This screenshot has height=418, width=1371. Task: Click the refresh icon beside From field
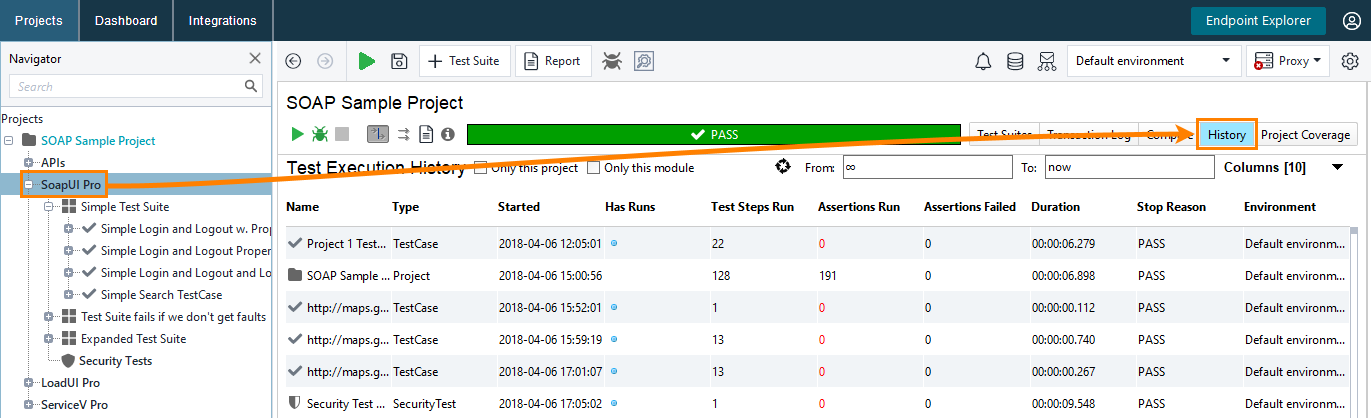click(784, 167)
